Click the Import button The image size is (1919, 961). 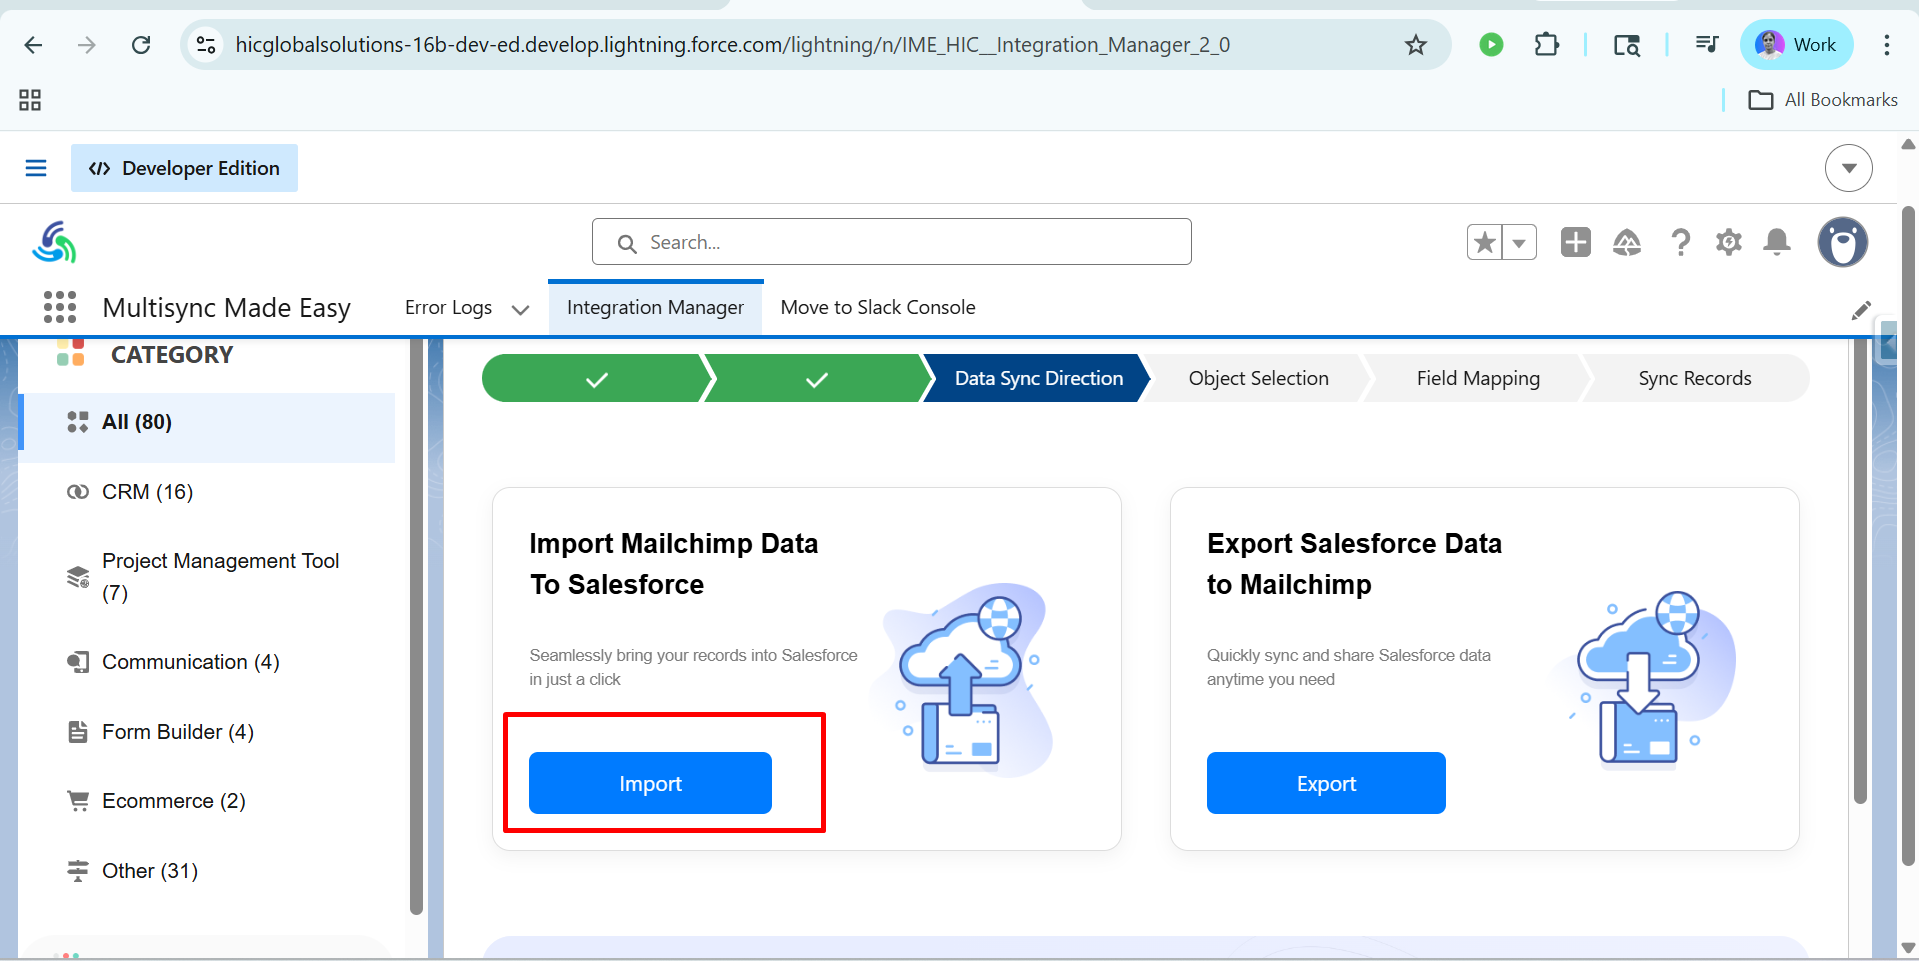(650, 783)
